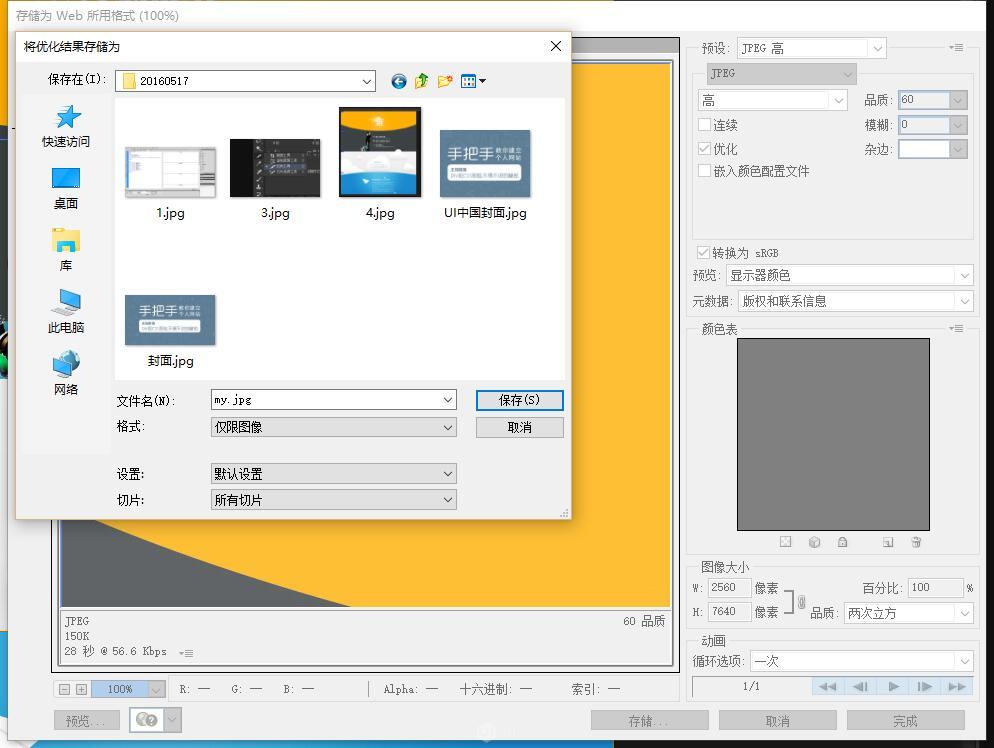
Task: Open Libraries (库) location in sidebar
Action: pyautogui.click(x=66, y=250)
